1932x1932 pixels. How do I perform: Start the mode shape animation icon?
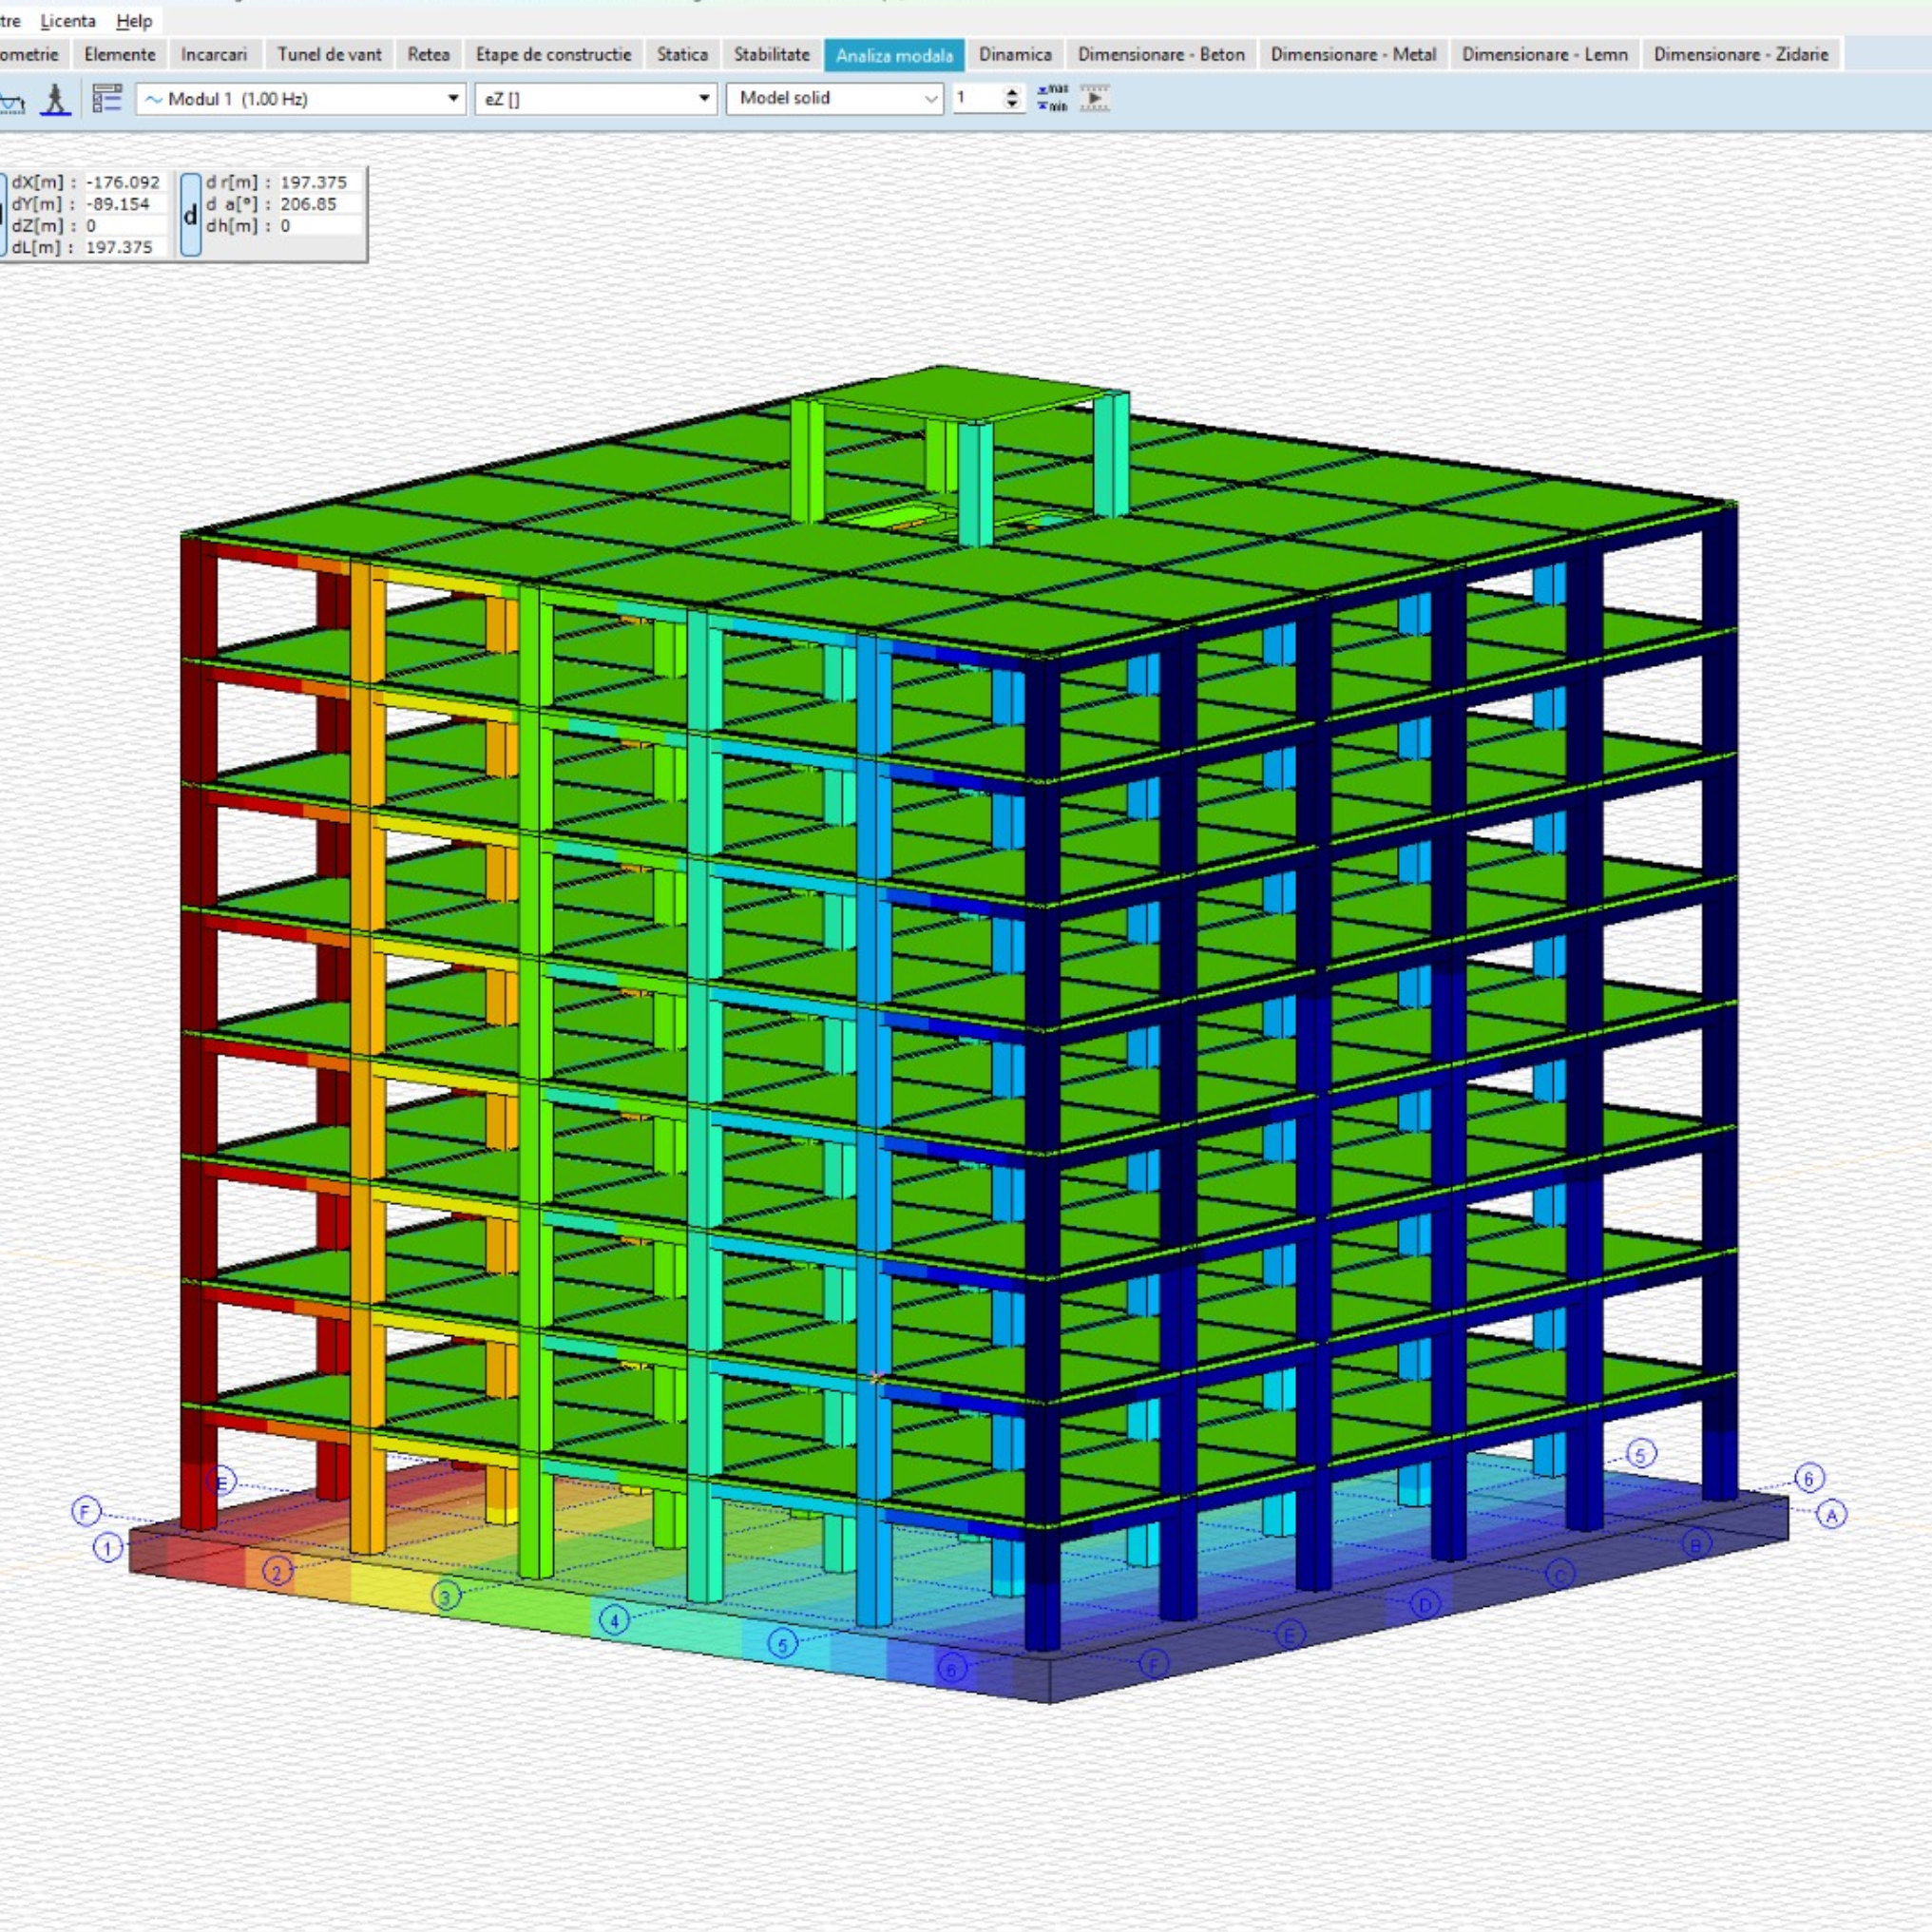1095,98
